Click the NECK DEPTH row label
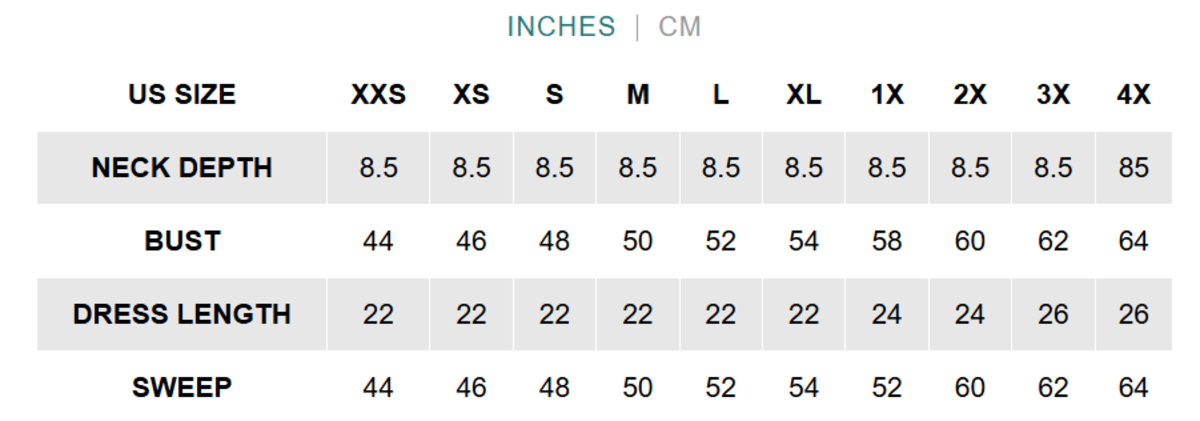This screenshot has height=421, width=1200. click(x=182, y=168)
